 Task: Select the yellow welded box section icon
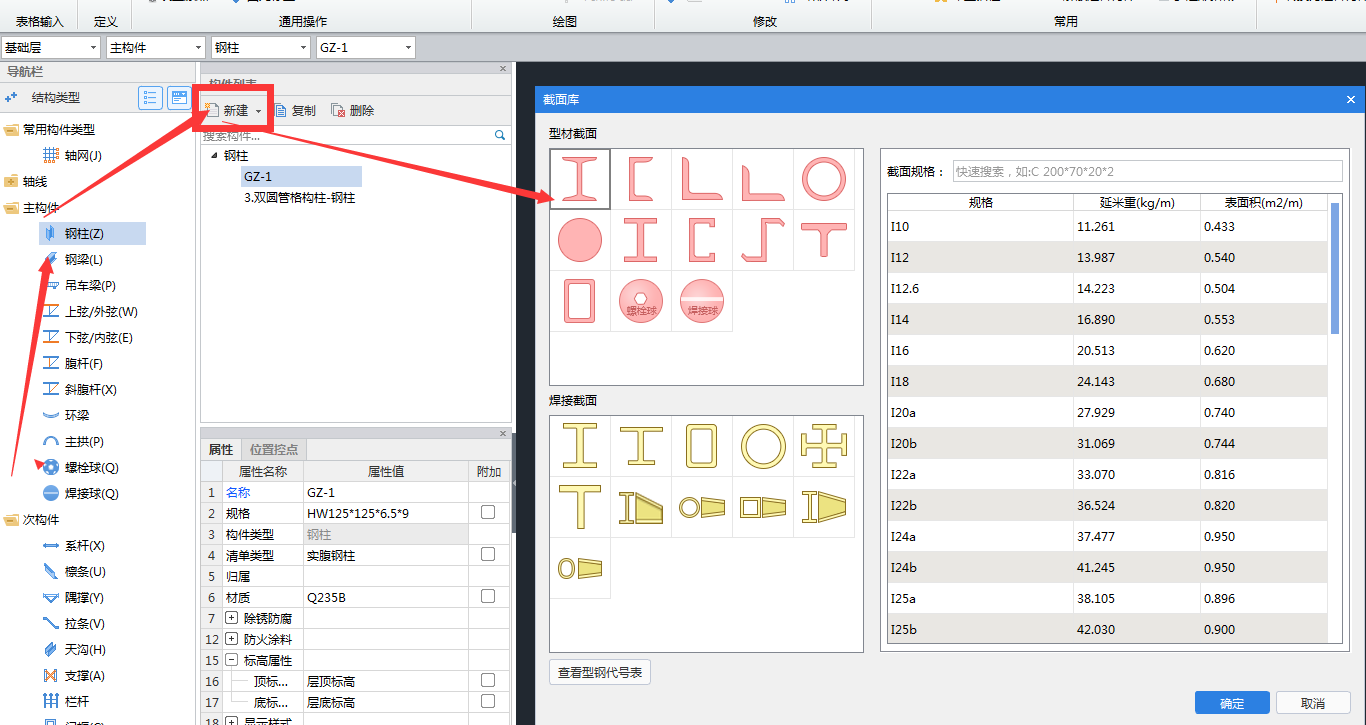(701, 446)
